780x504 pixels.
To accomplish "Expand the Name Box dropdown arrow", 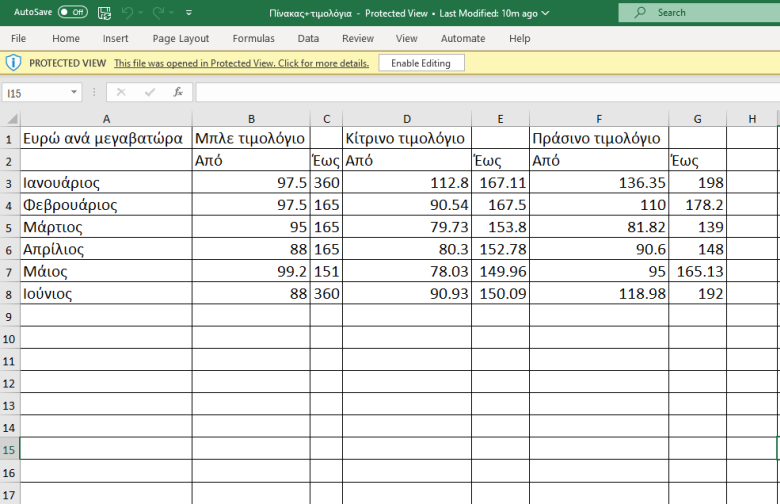I will tap(75, 92).
